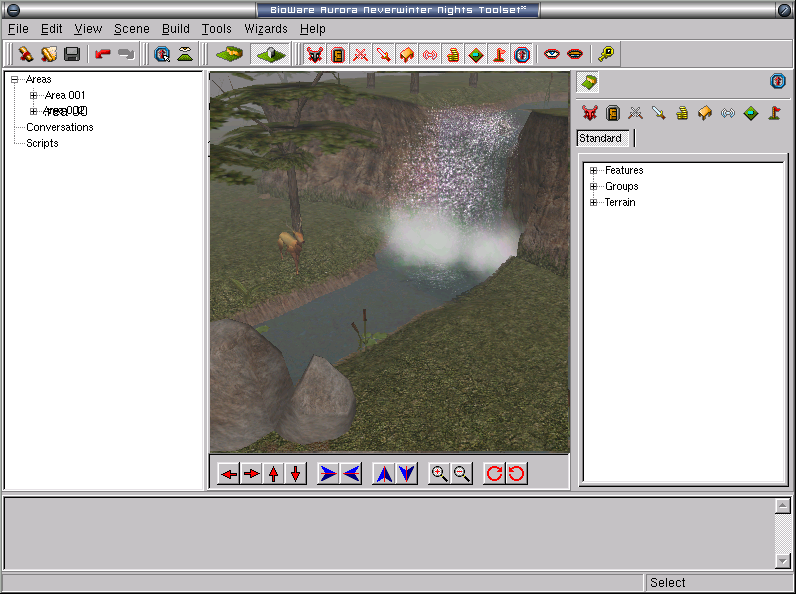The height and width of the screenshot is (594, 796).
Task: Select the creatures palette red monster icon
Action: tap(590, 113)
